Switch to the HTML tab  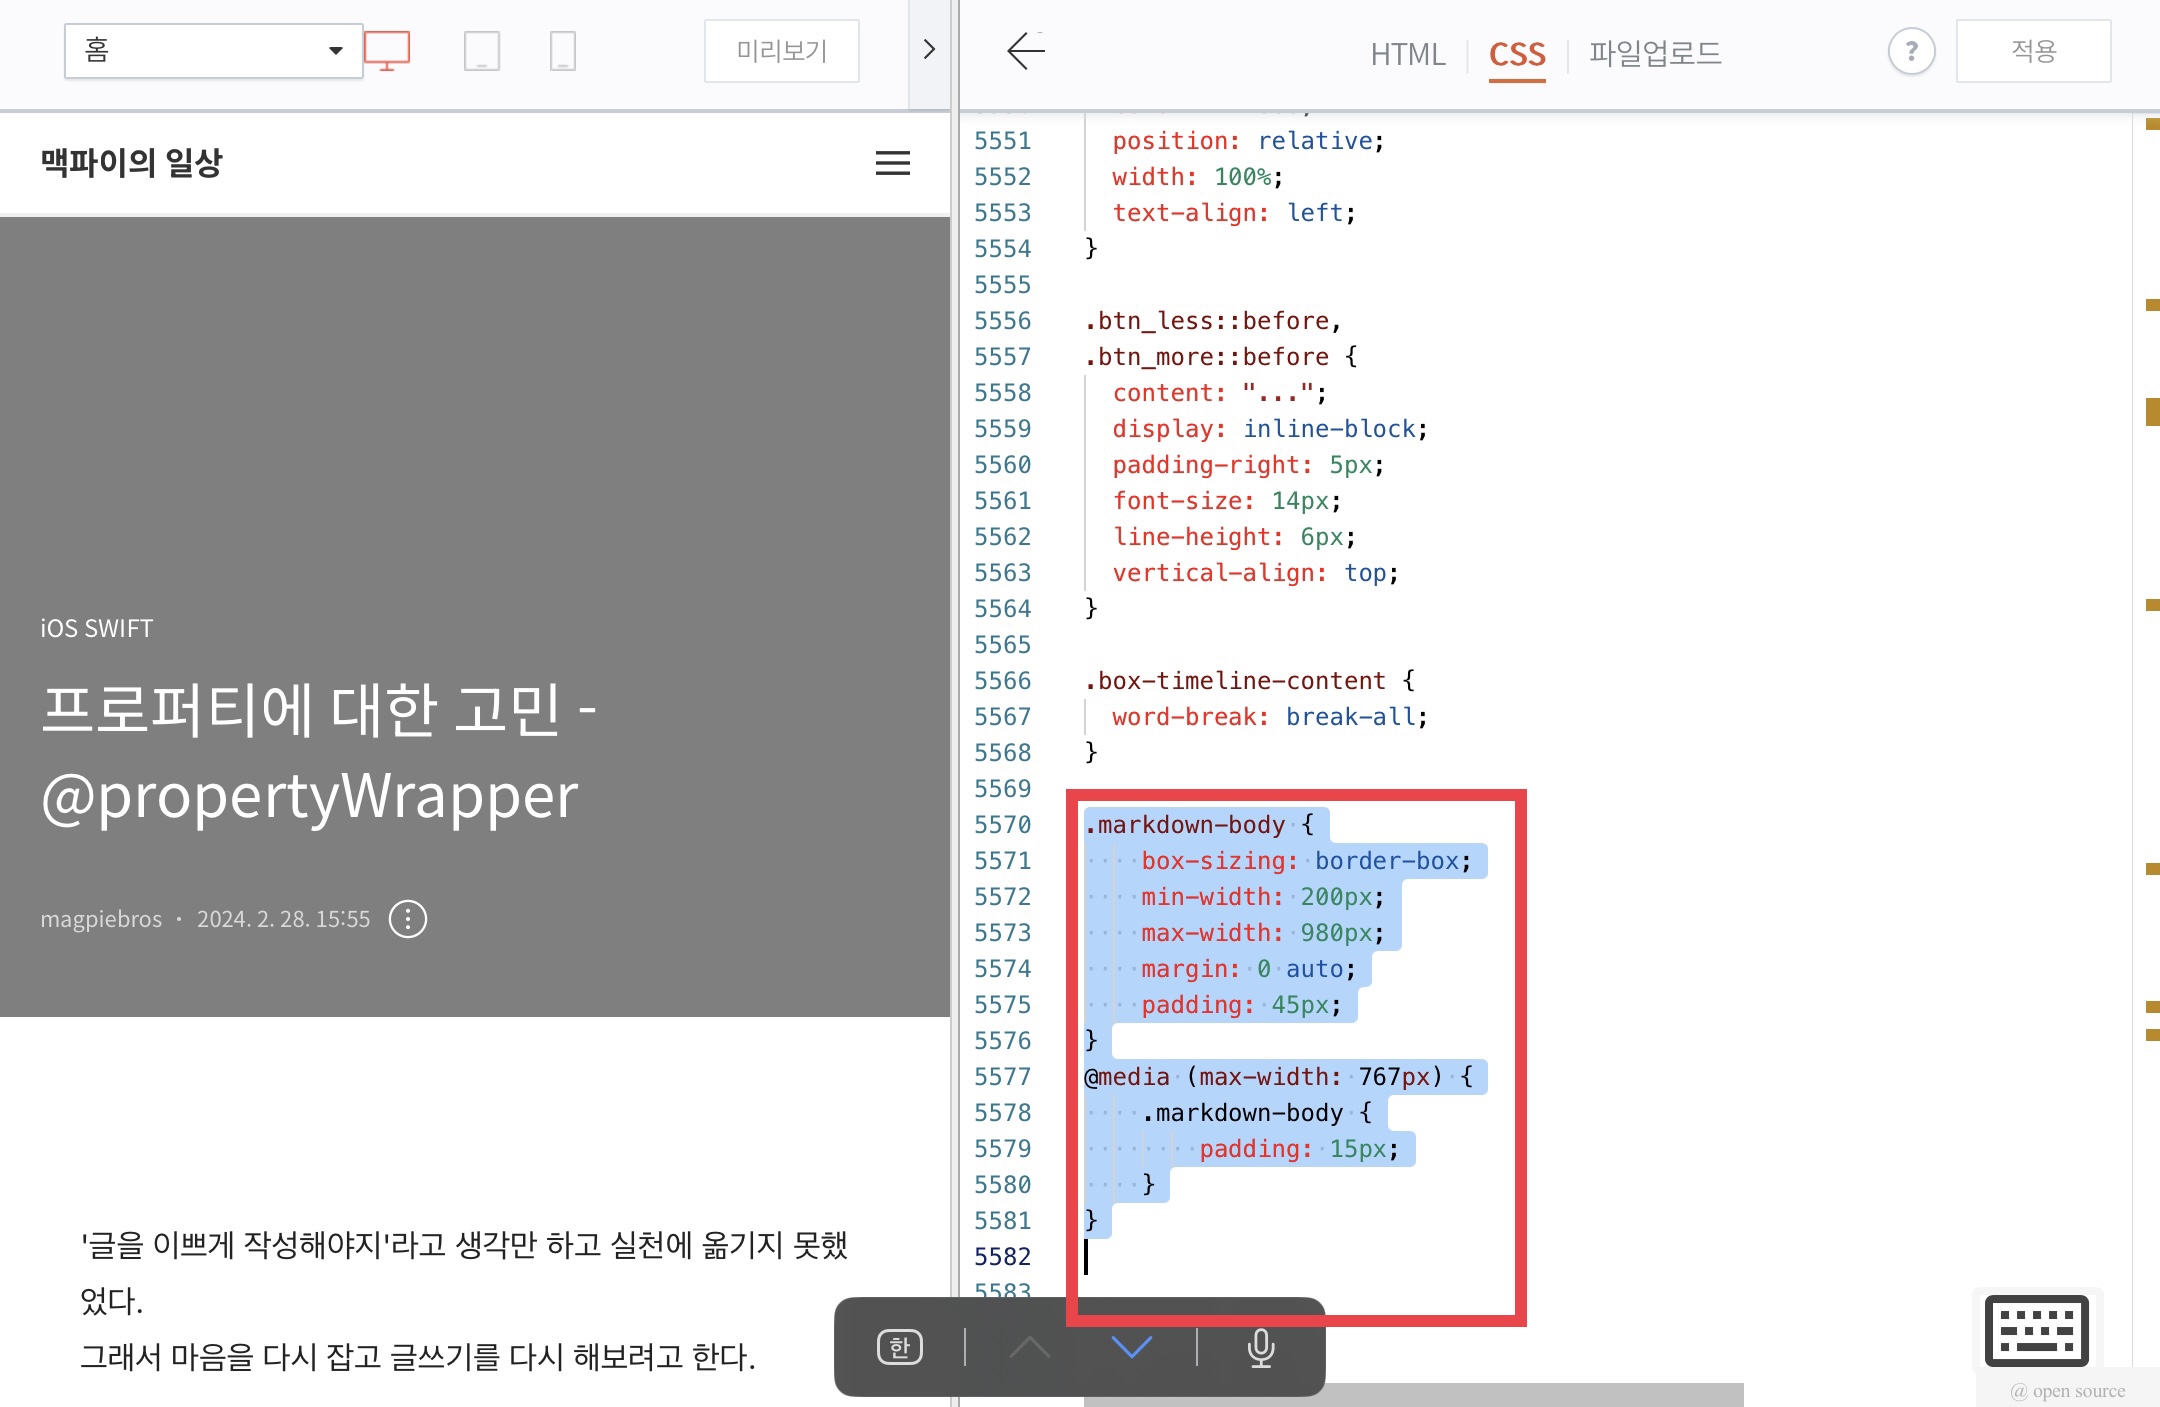coord(1407,54)
